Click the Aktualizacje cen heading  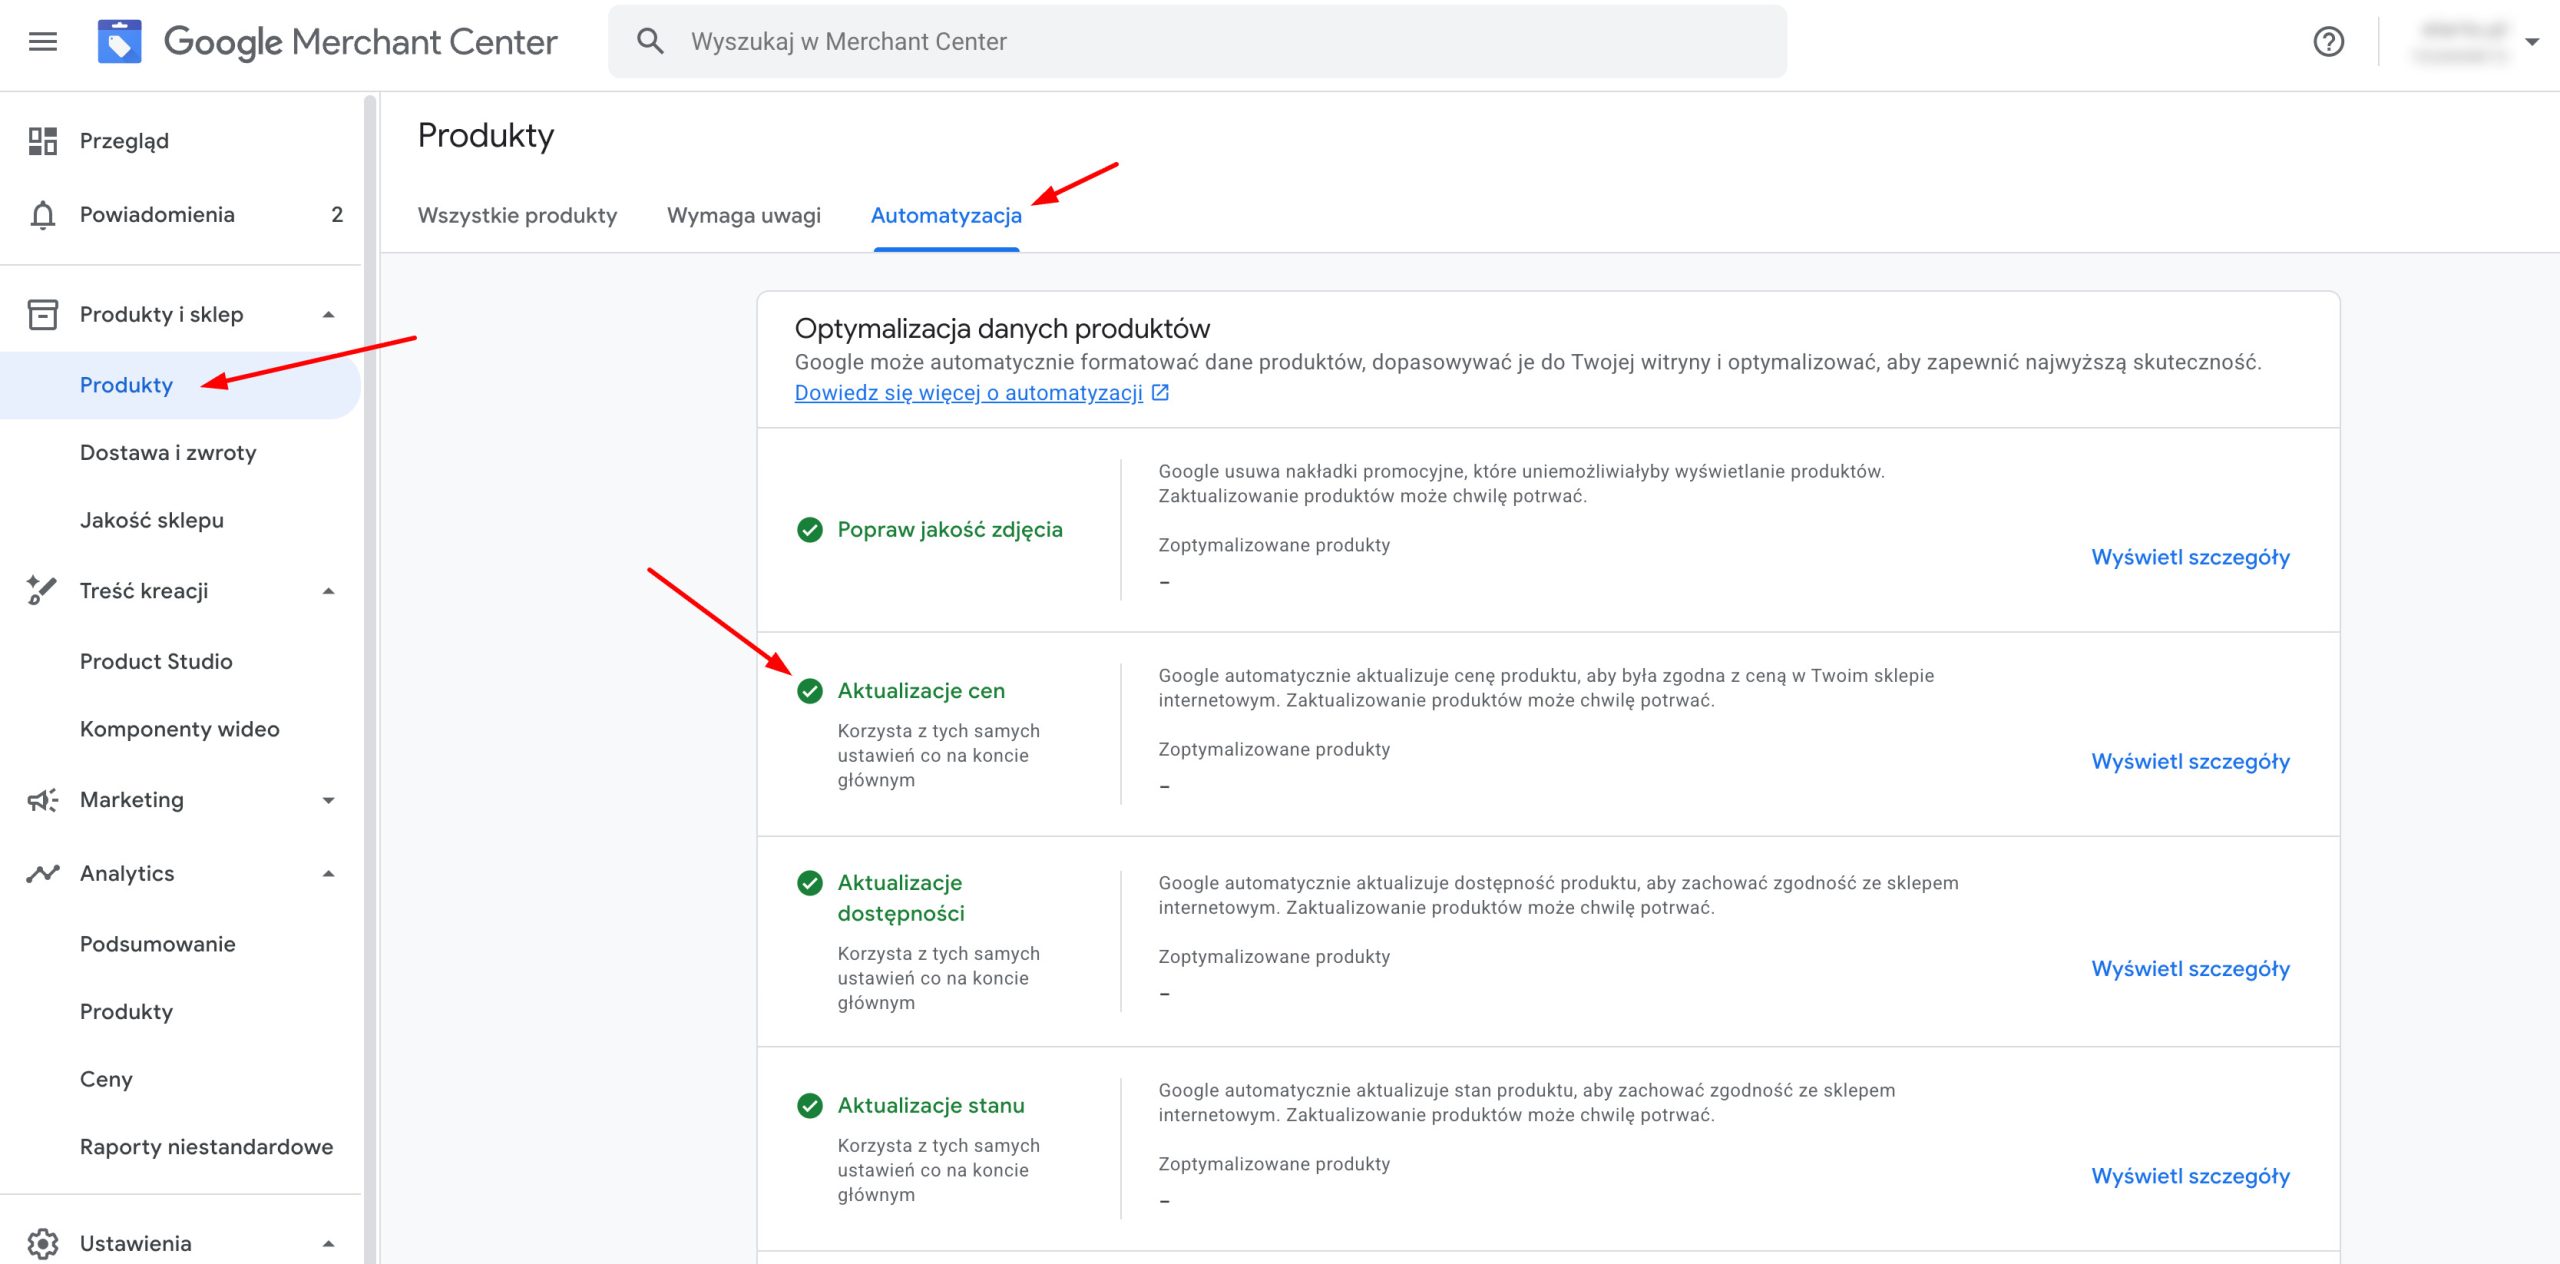click(x=921, y=691)
